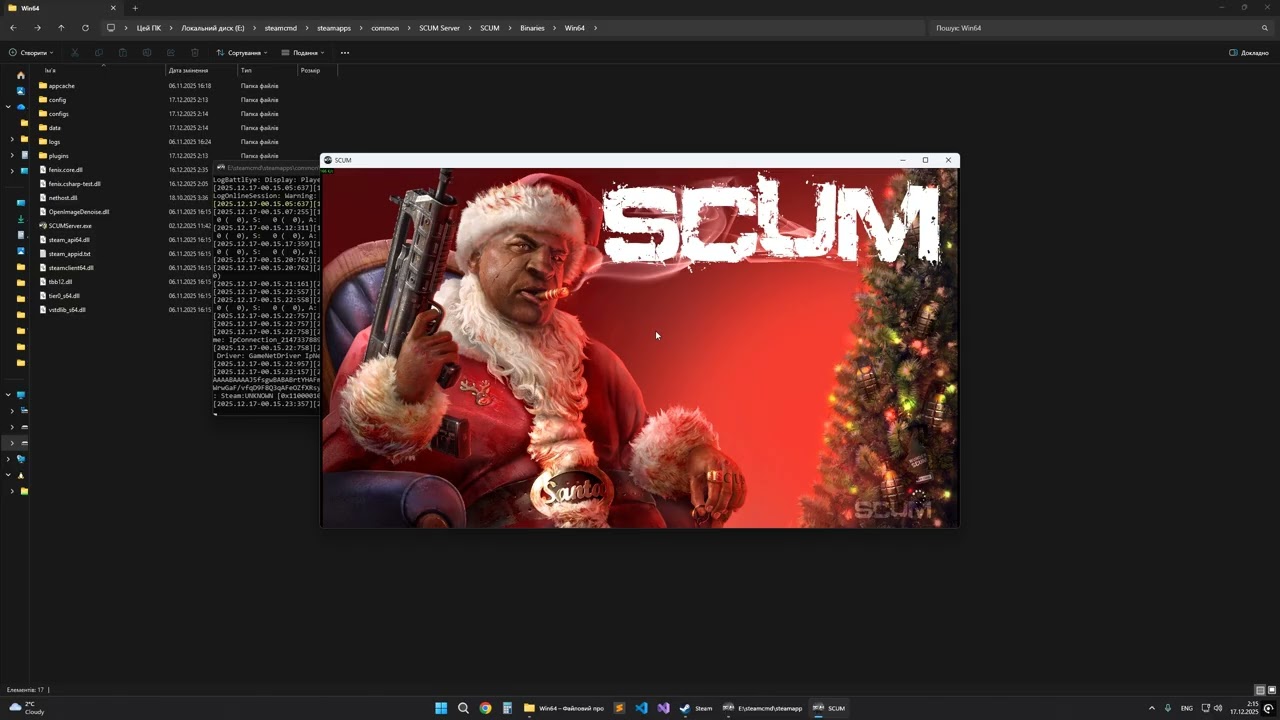Open the Сортування dropdown
The width and height of the screenshot is (1280, 720).
click(x=242, y=53)
